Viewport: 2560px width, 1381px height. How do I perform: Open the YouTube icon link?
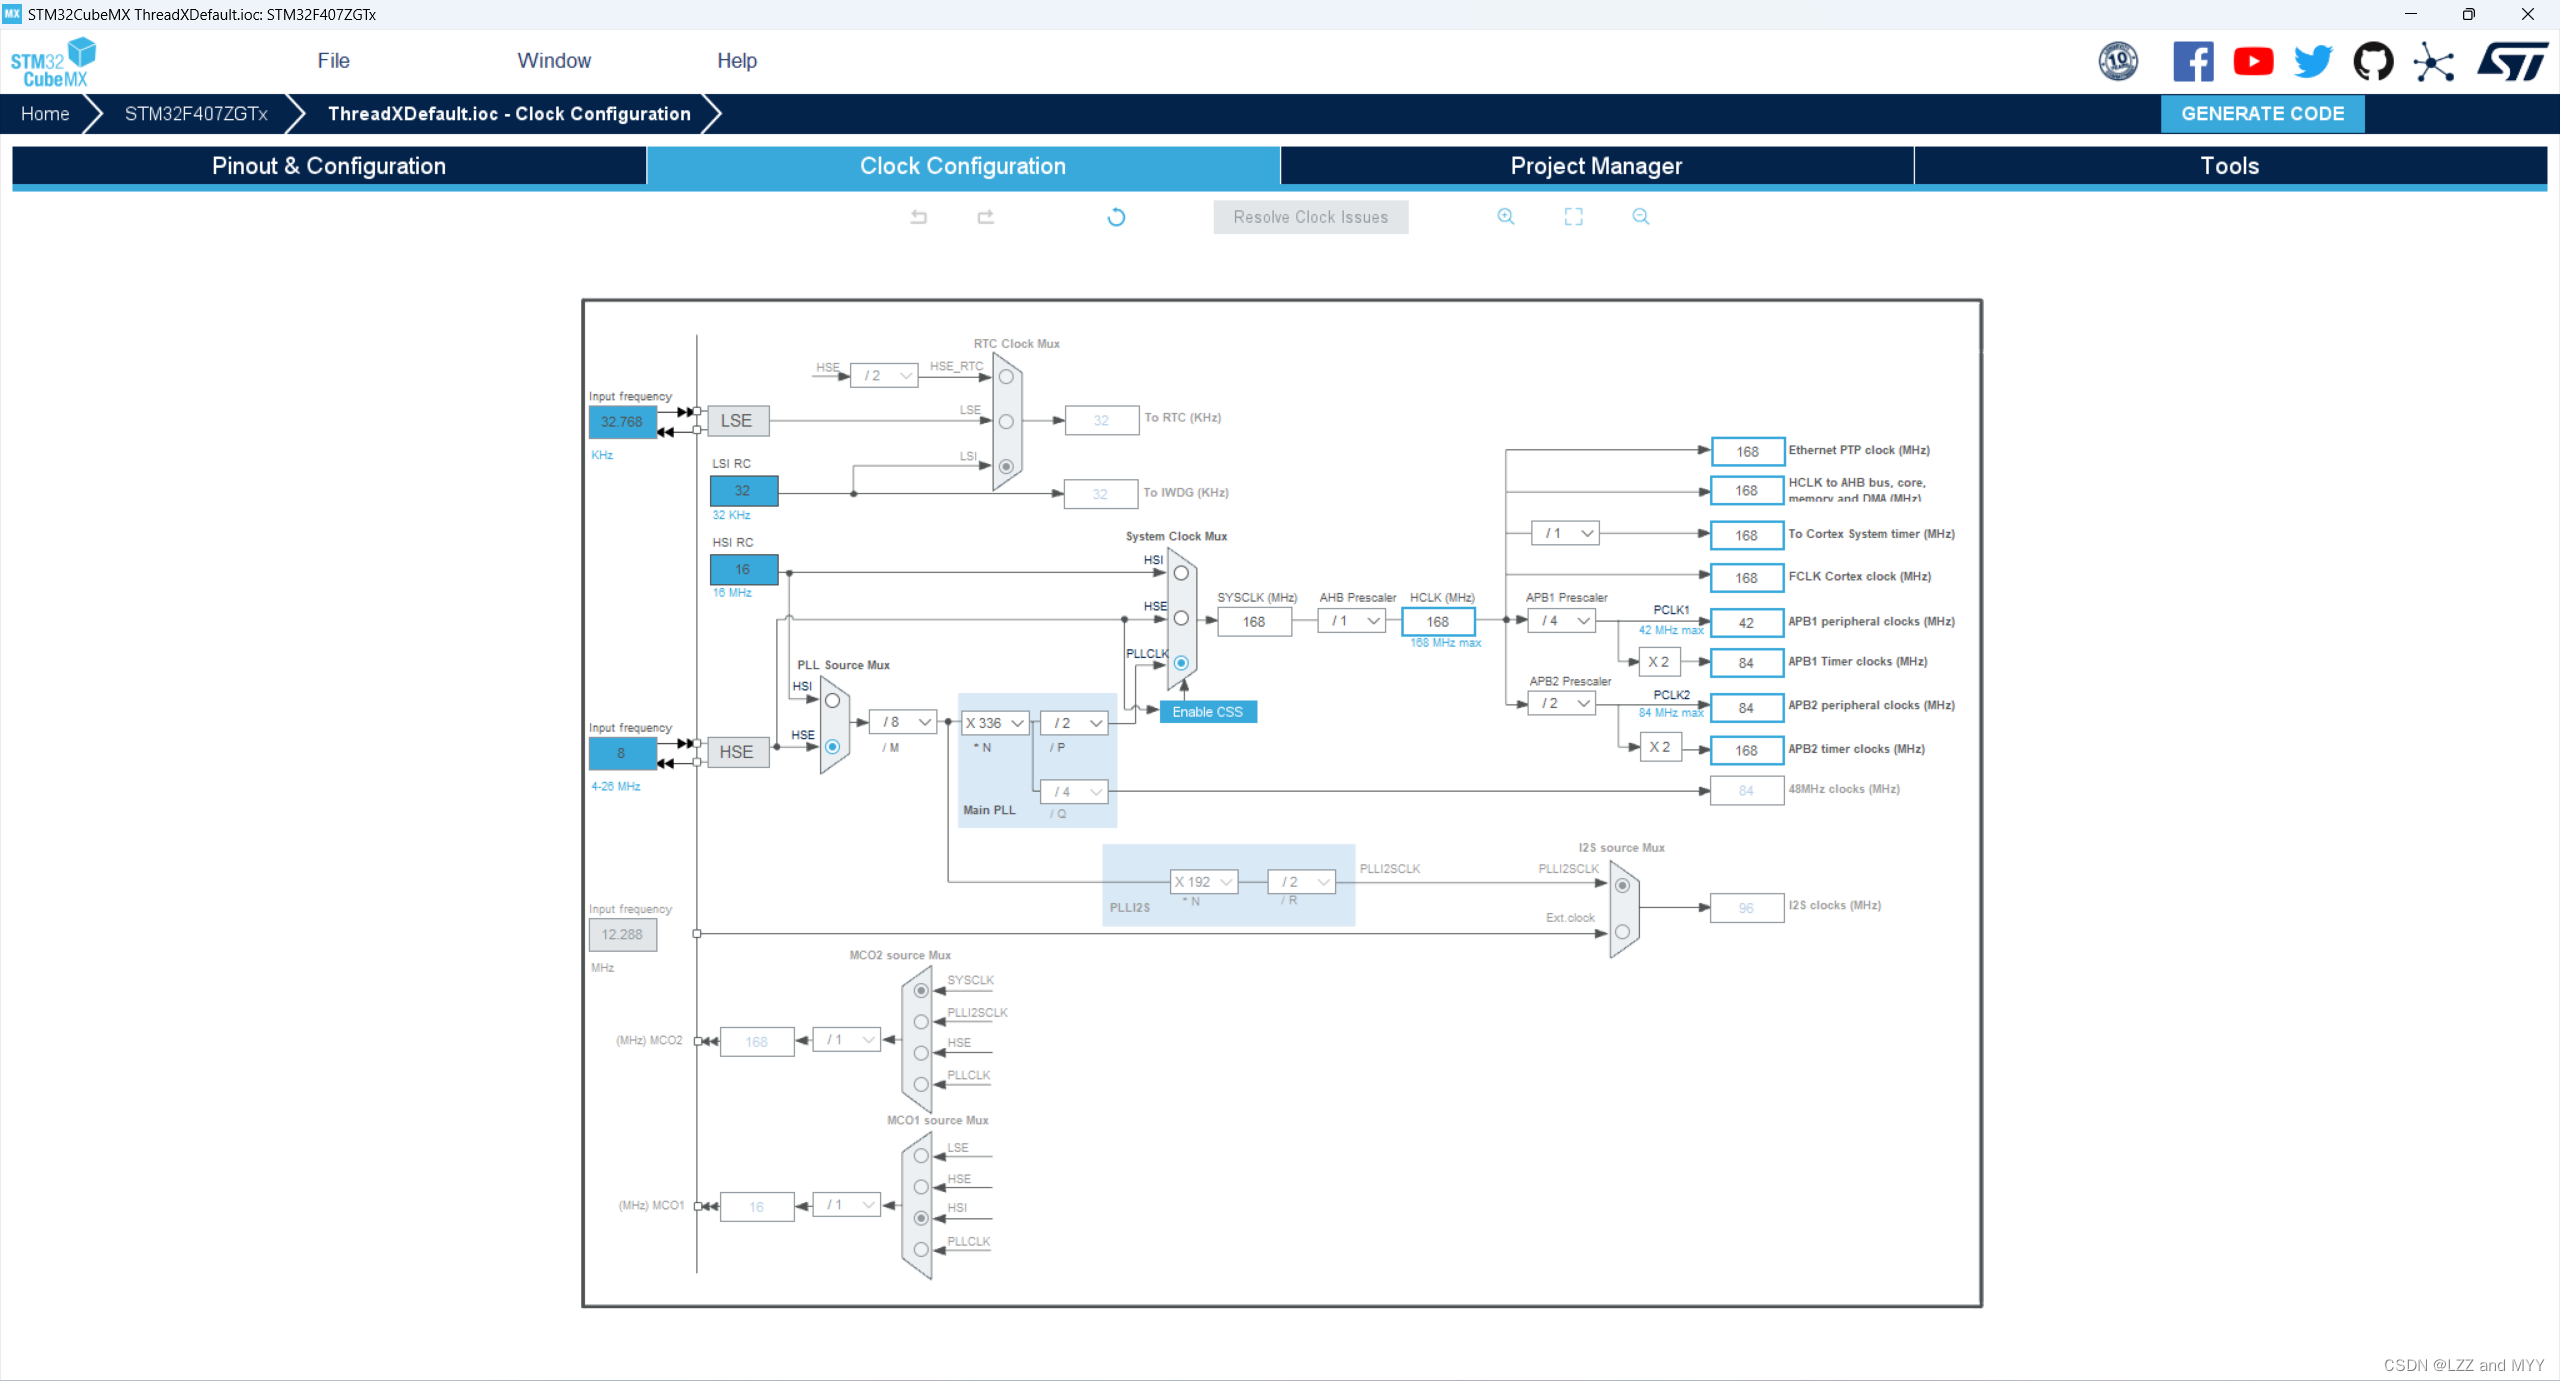[2252, 62]
